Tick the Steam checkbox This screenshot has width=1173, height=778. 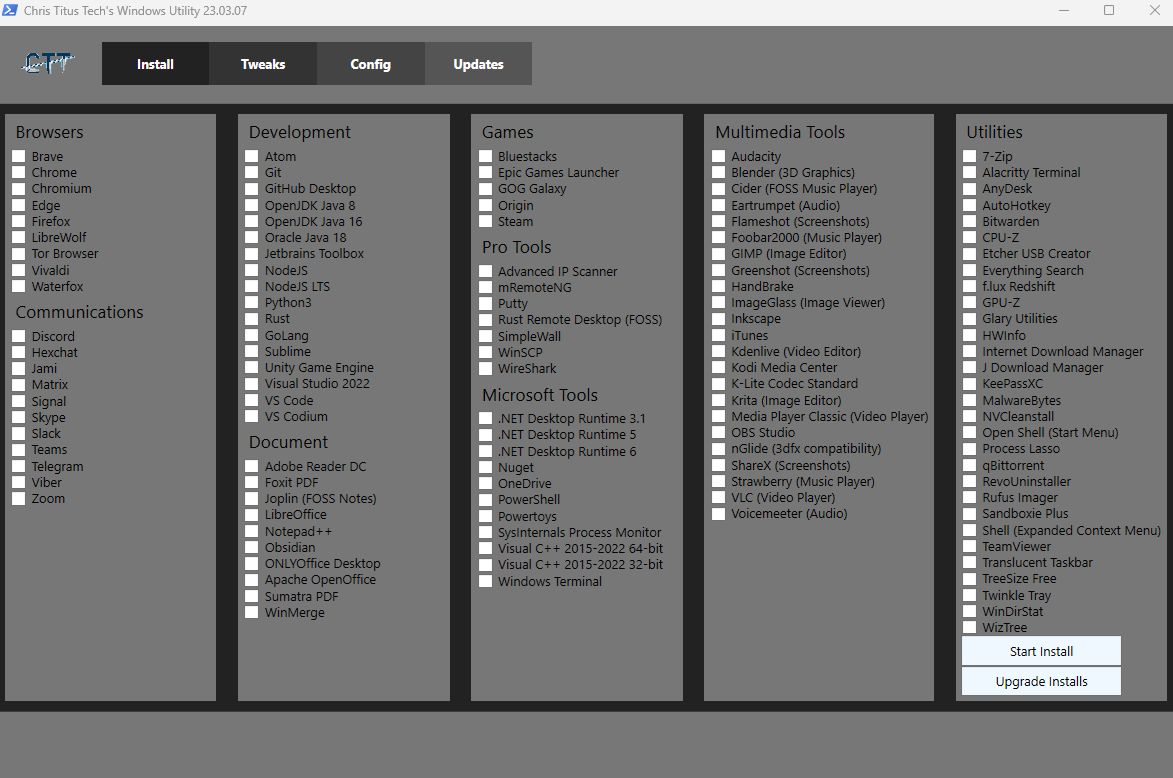486,222
